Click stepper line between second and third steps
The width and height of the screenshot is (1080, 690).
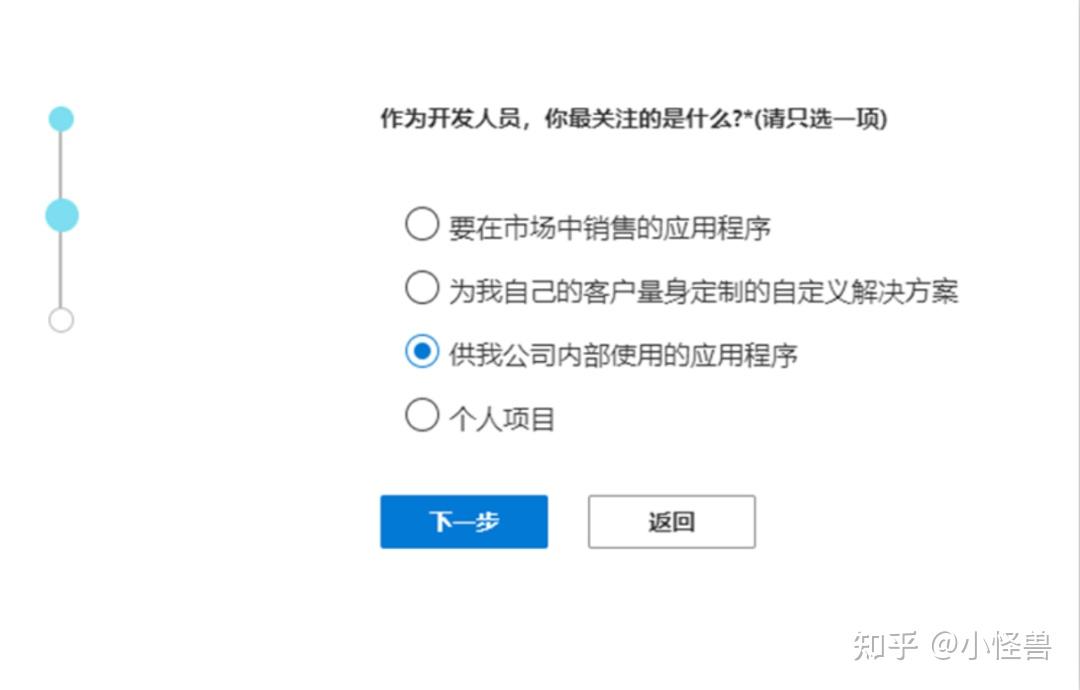click(61, 270)
